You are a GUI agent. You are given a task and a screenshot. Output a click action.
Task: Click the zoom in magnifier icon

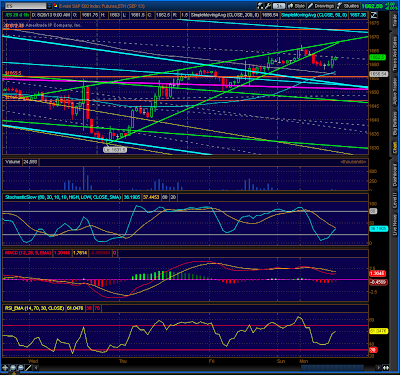(13, 368)
